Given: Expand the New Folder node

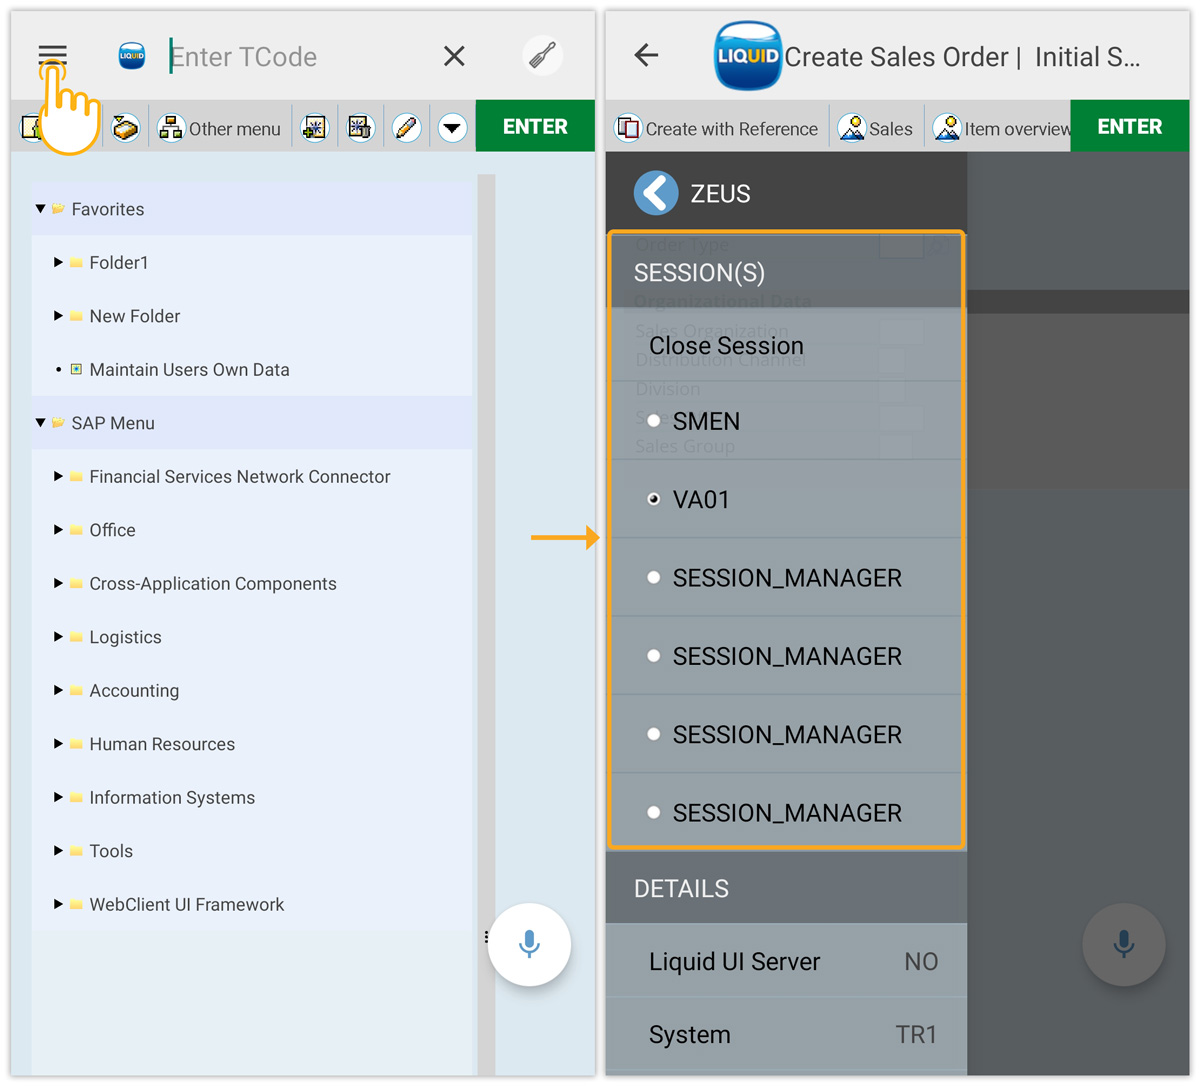Looking at the screenshot, I should coord(58,316).
